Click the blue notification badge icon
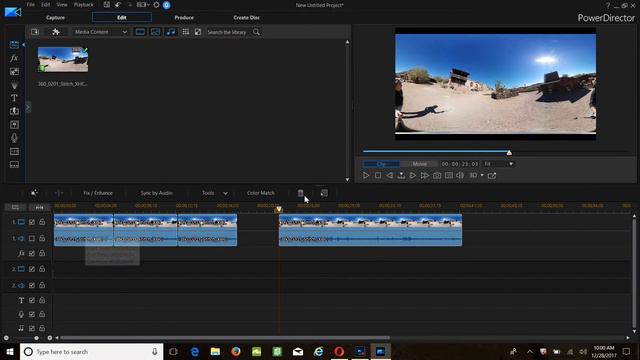 (x=167, y=5)
